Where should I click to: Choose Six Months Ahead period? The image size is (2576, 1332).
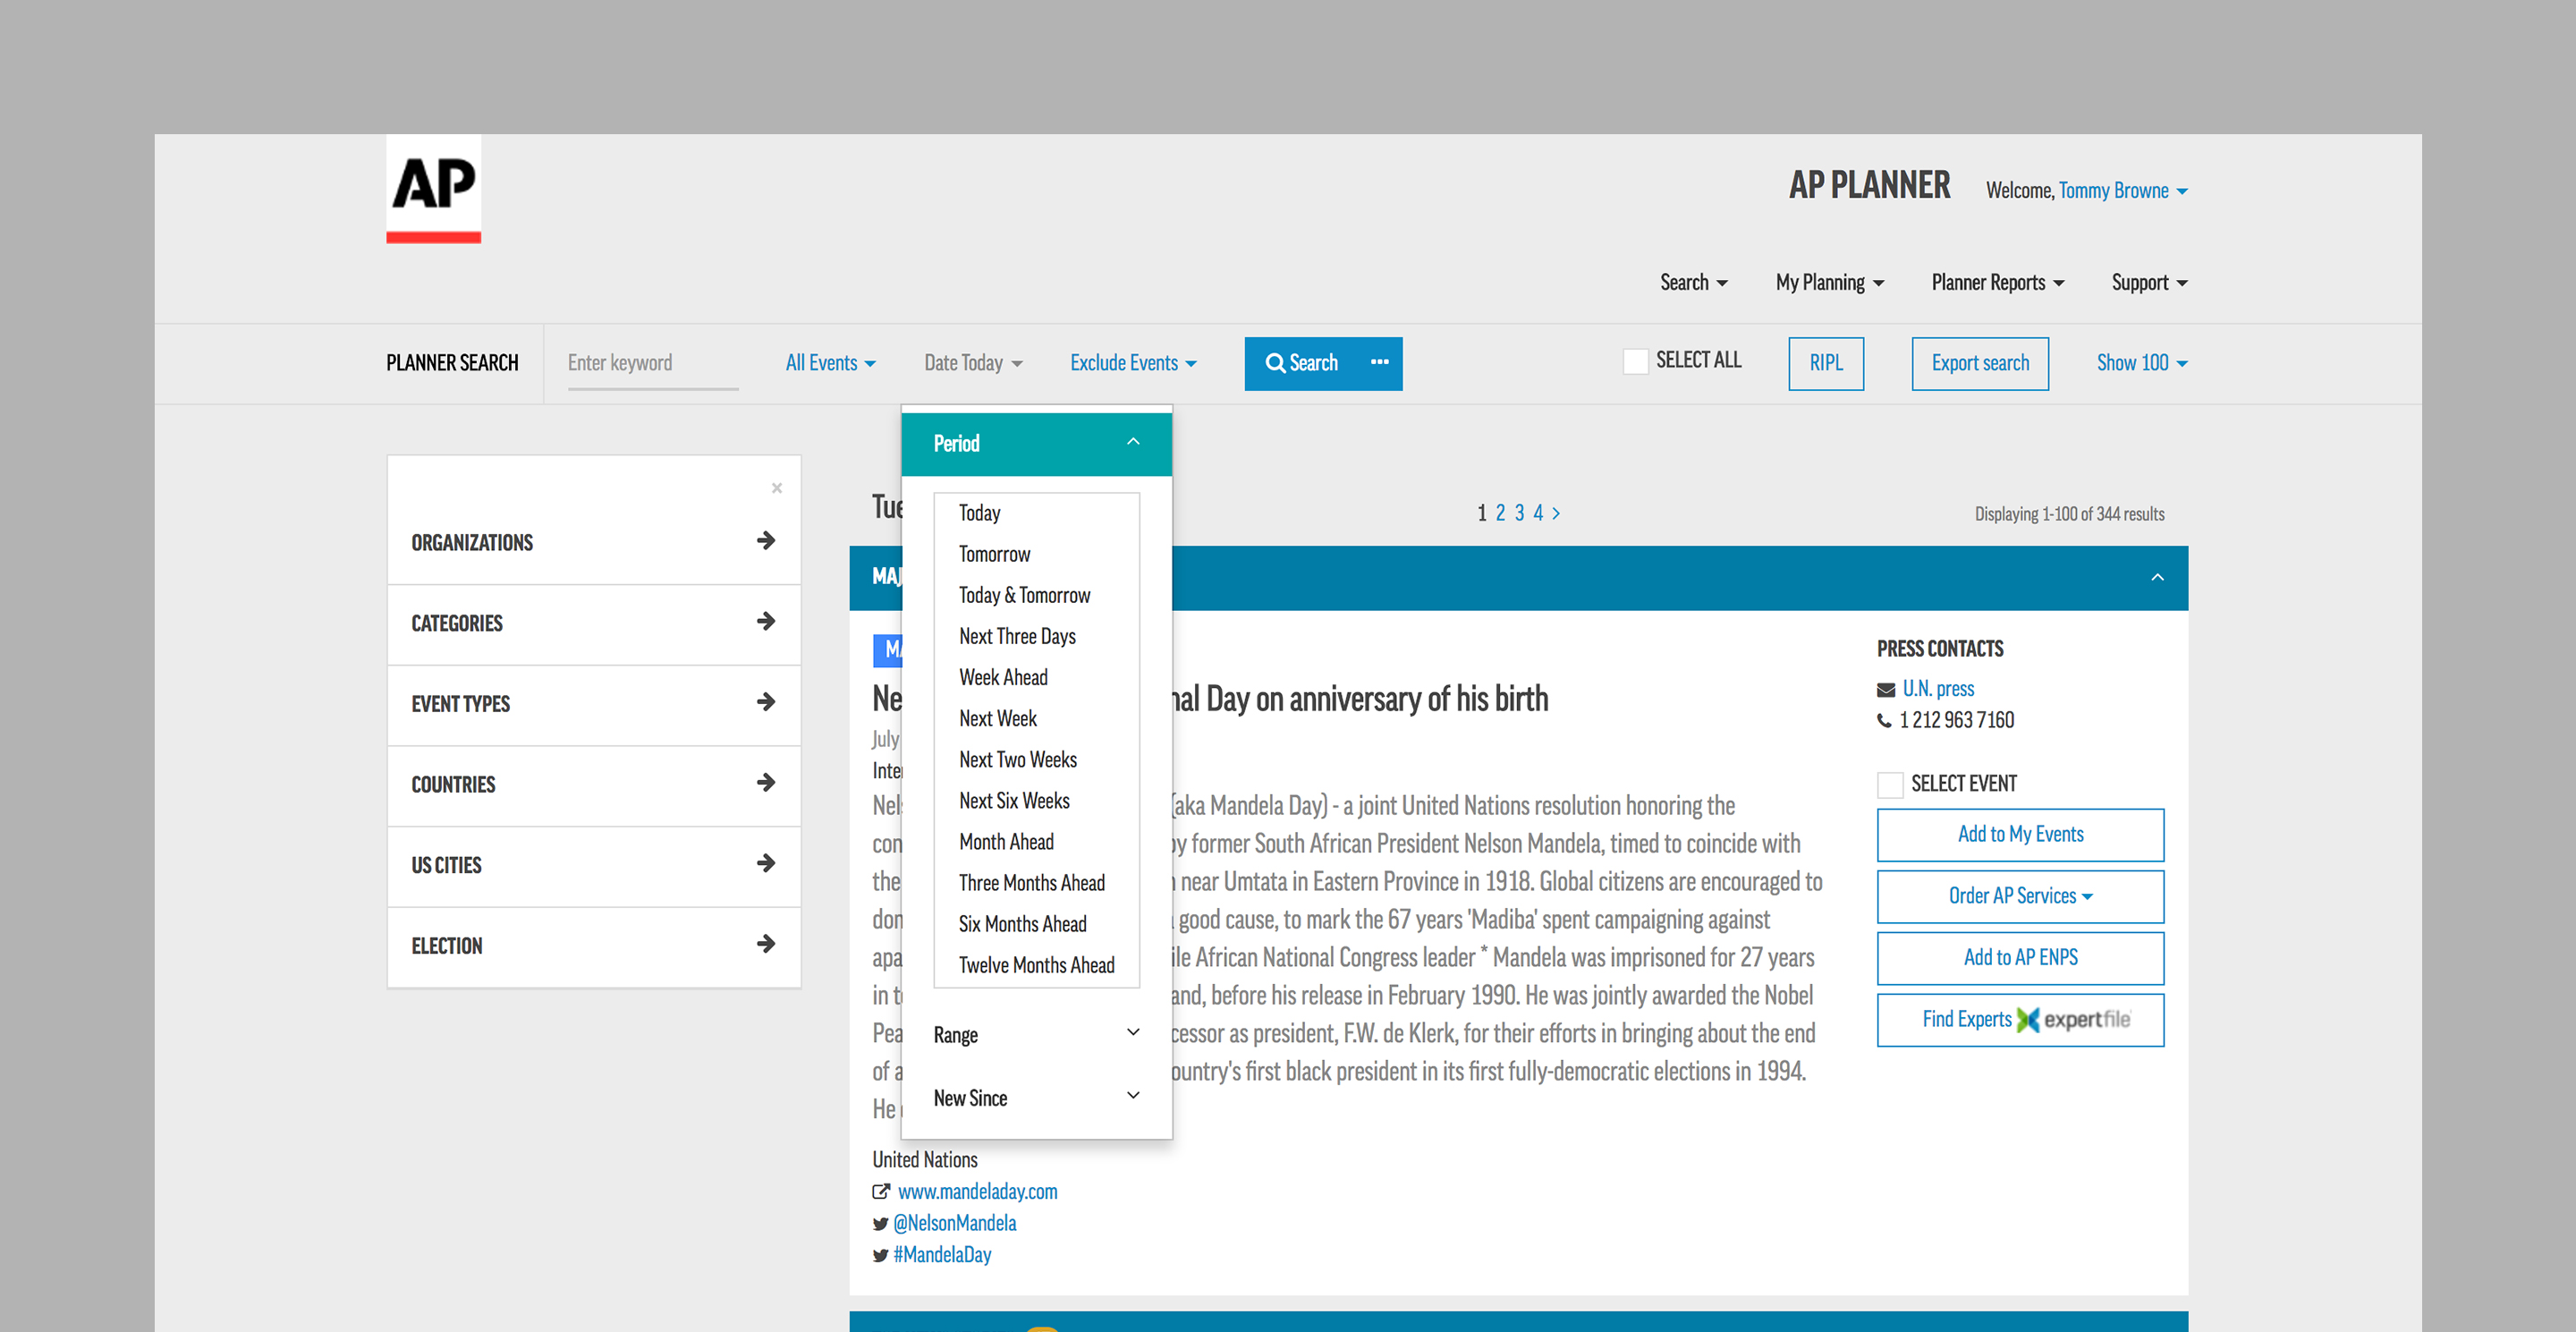(x=1022, y=923)
